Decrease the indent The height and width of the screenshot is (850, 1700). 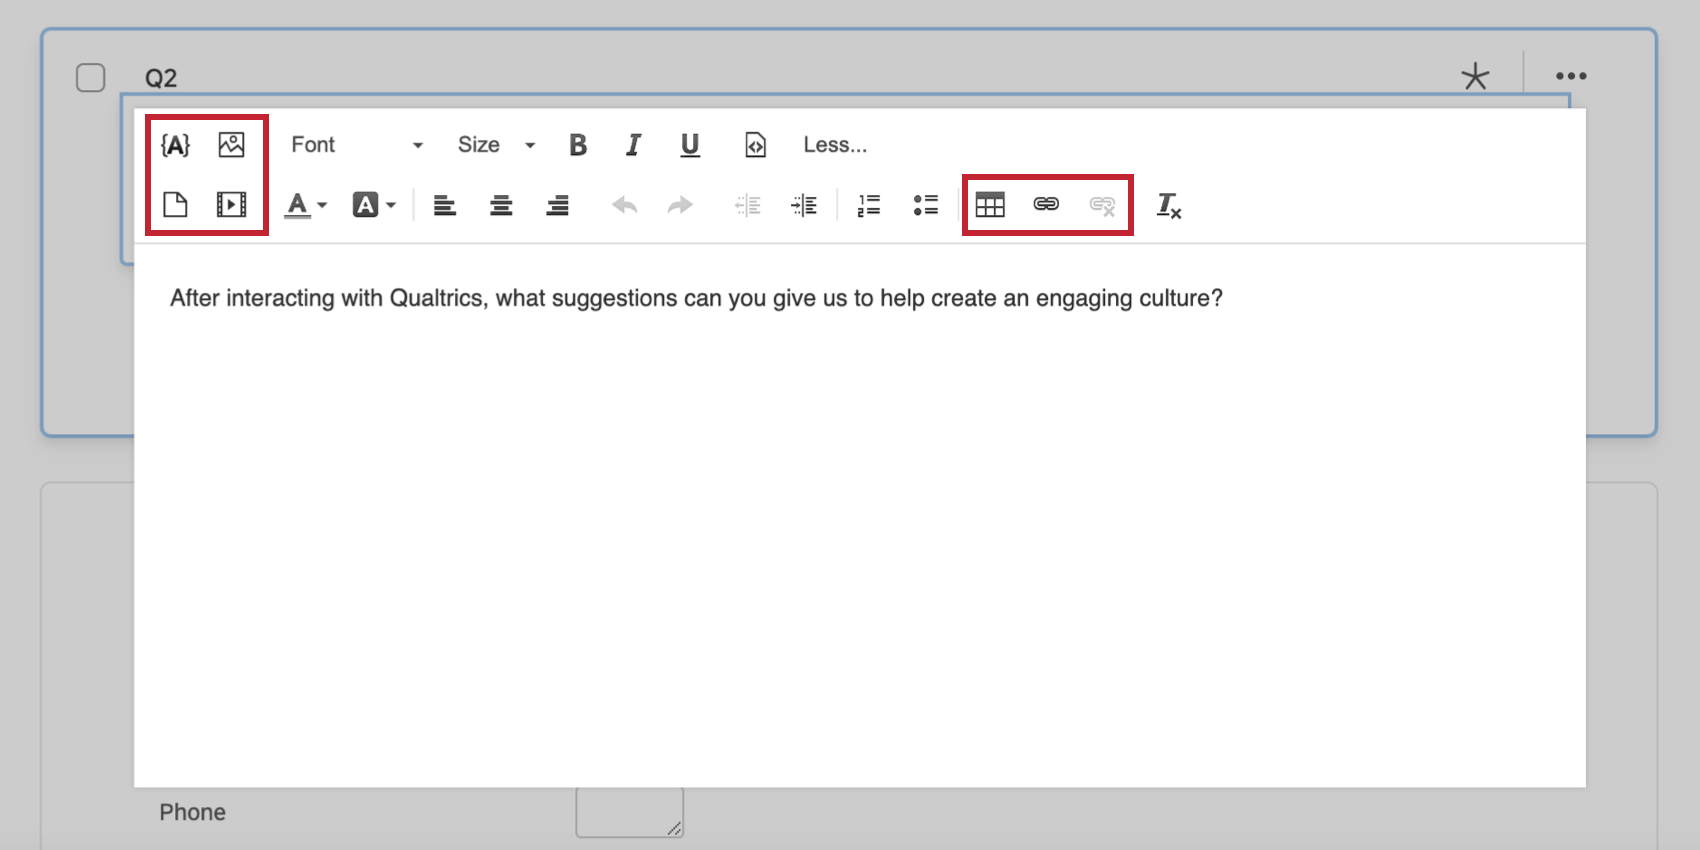pos(748,205)
